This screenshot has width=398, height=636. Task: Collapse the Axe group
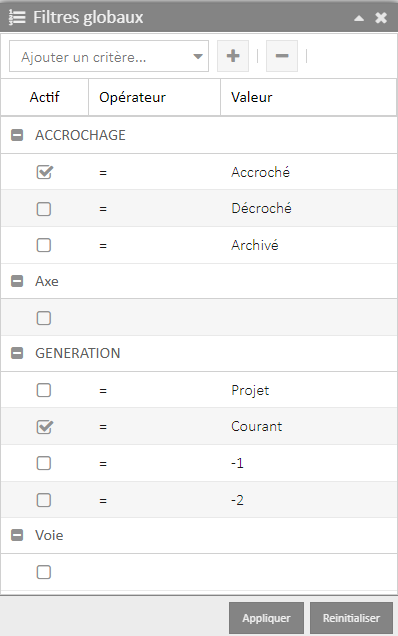pos(17,281)
